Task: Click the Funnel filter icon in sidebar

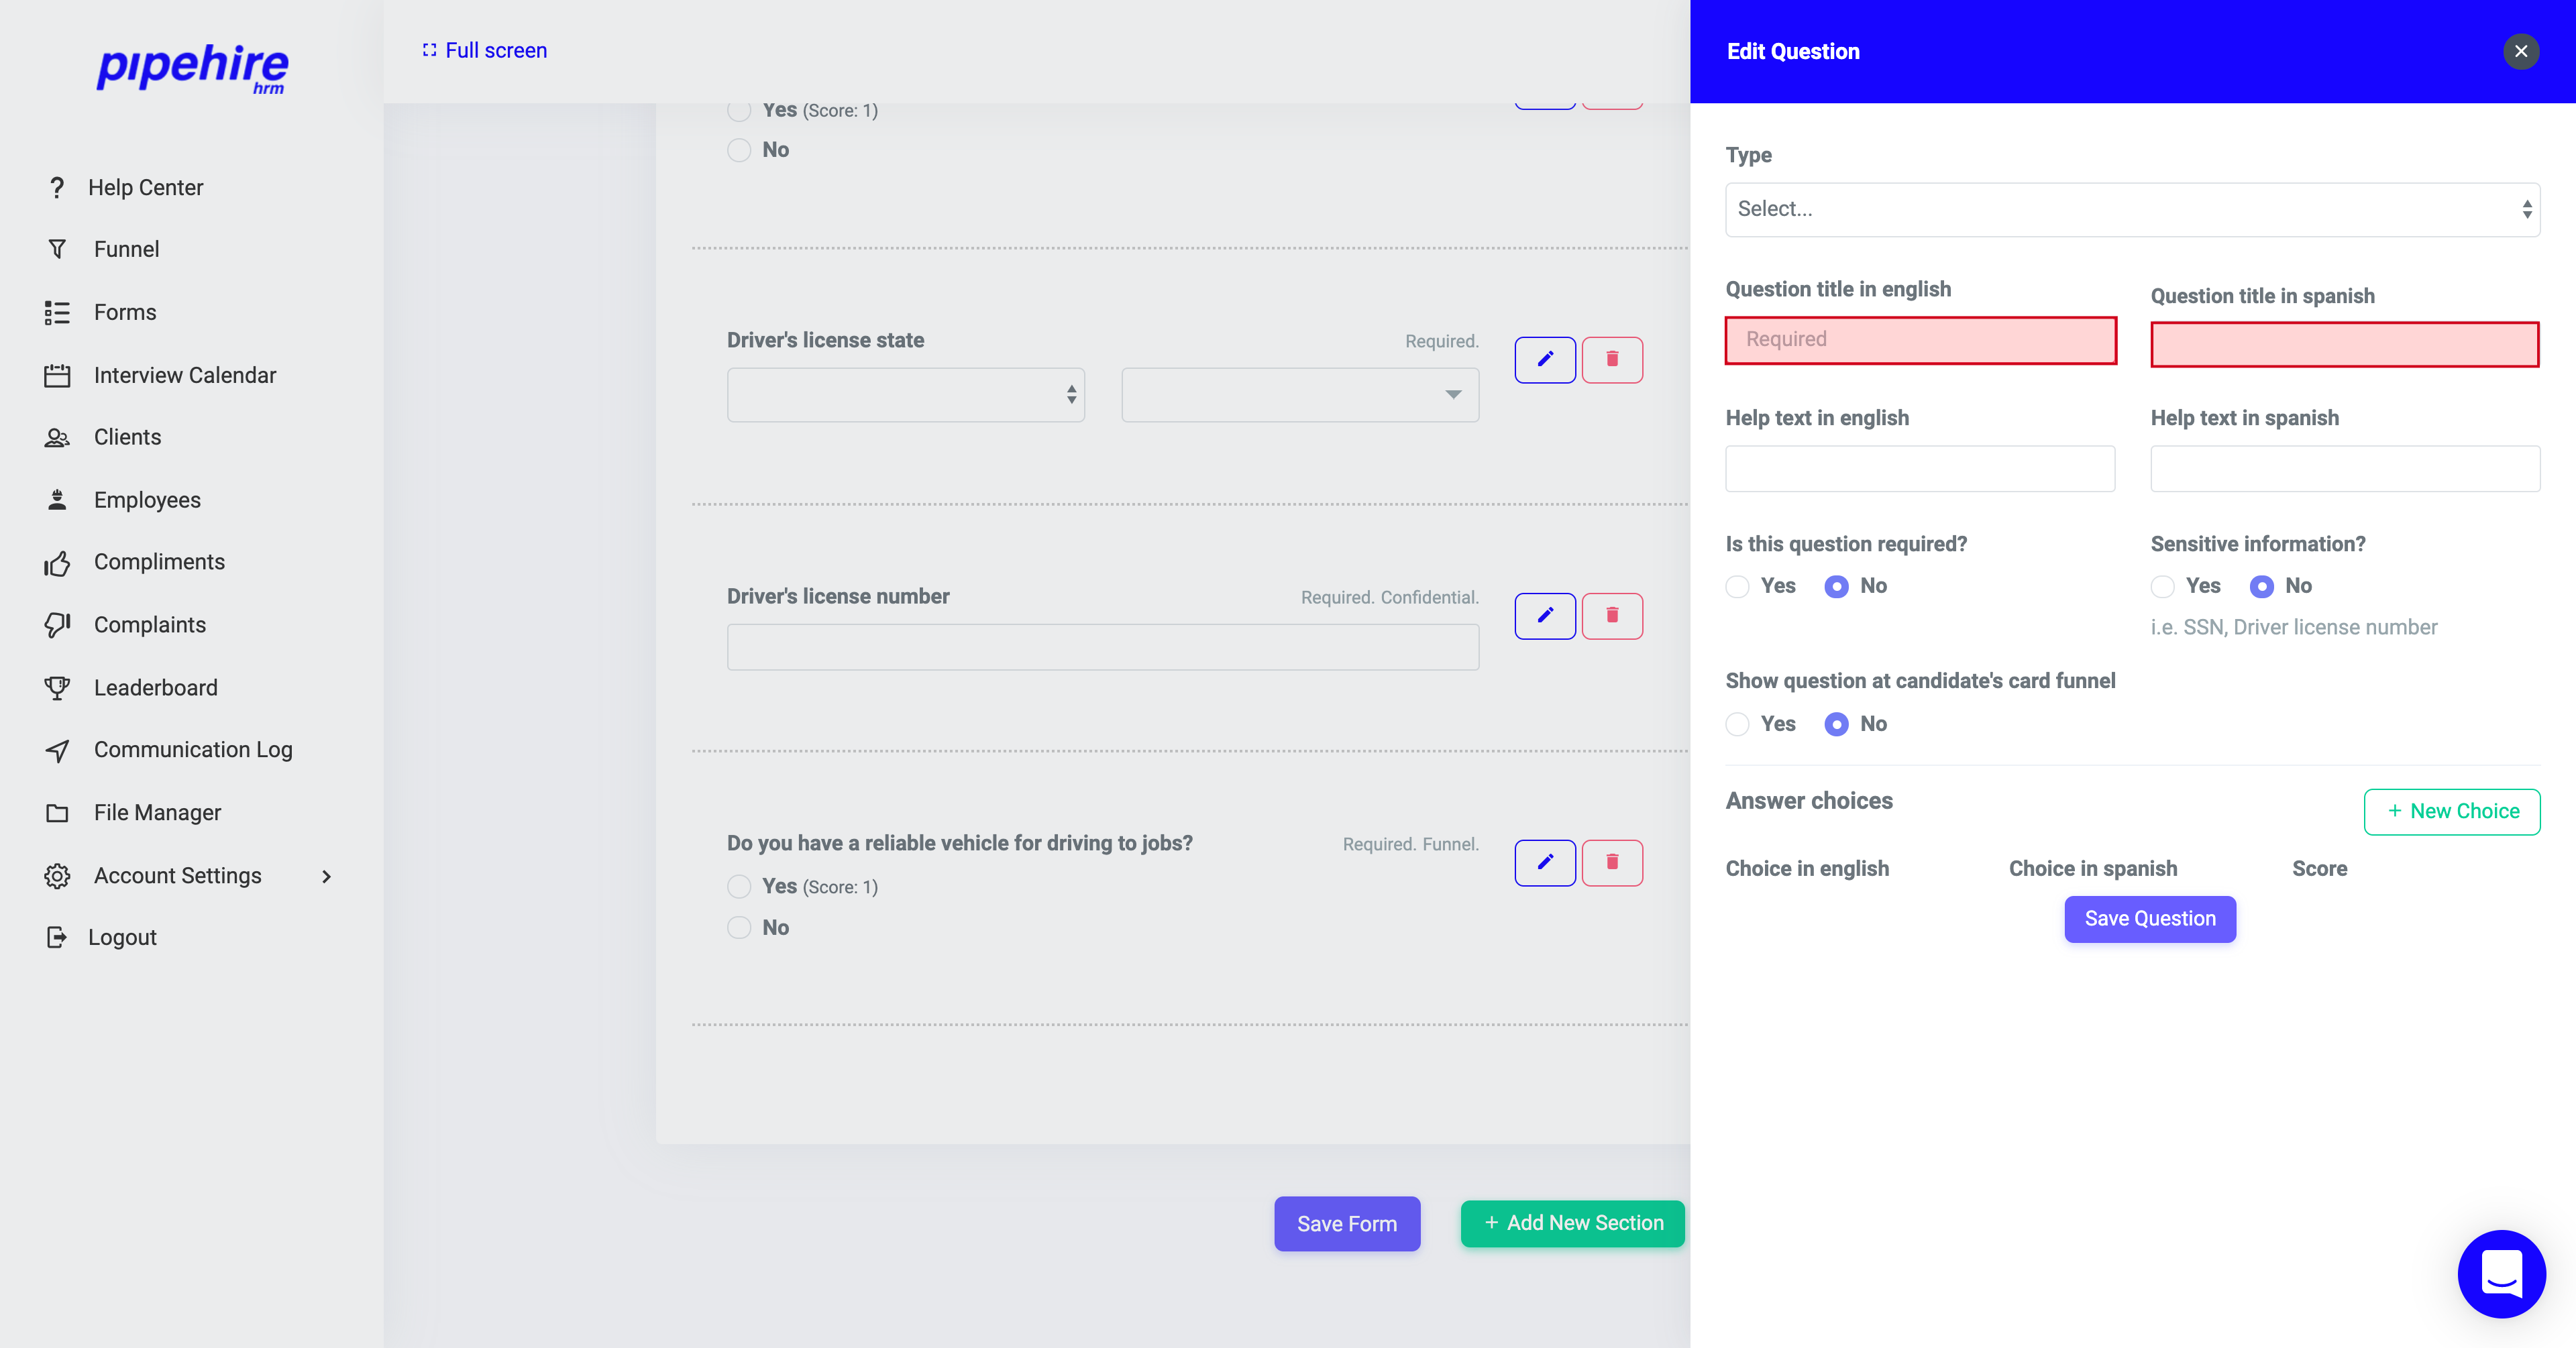Action: coord(57,249)
